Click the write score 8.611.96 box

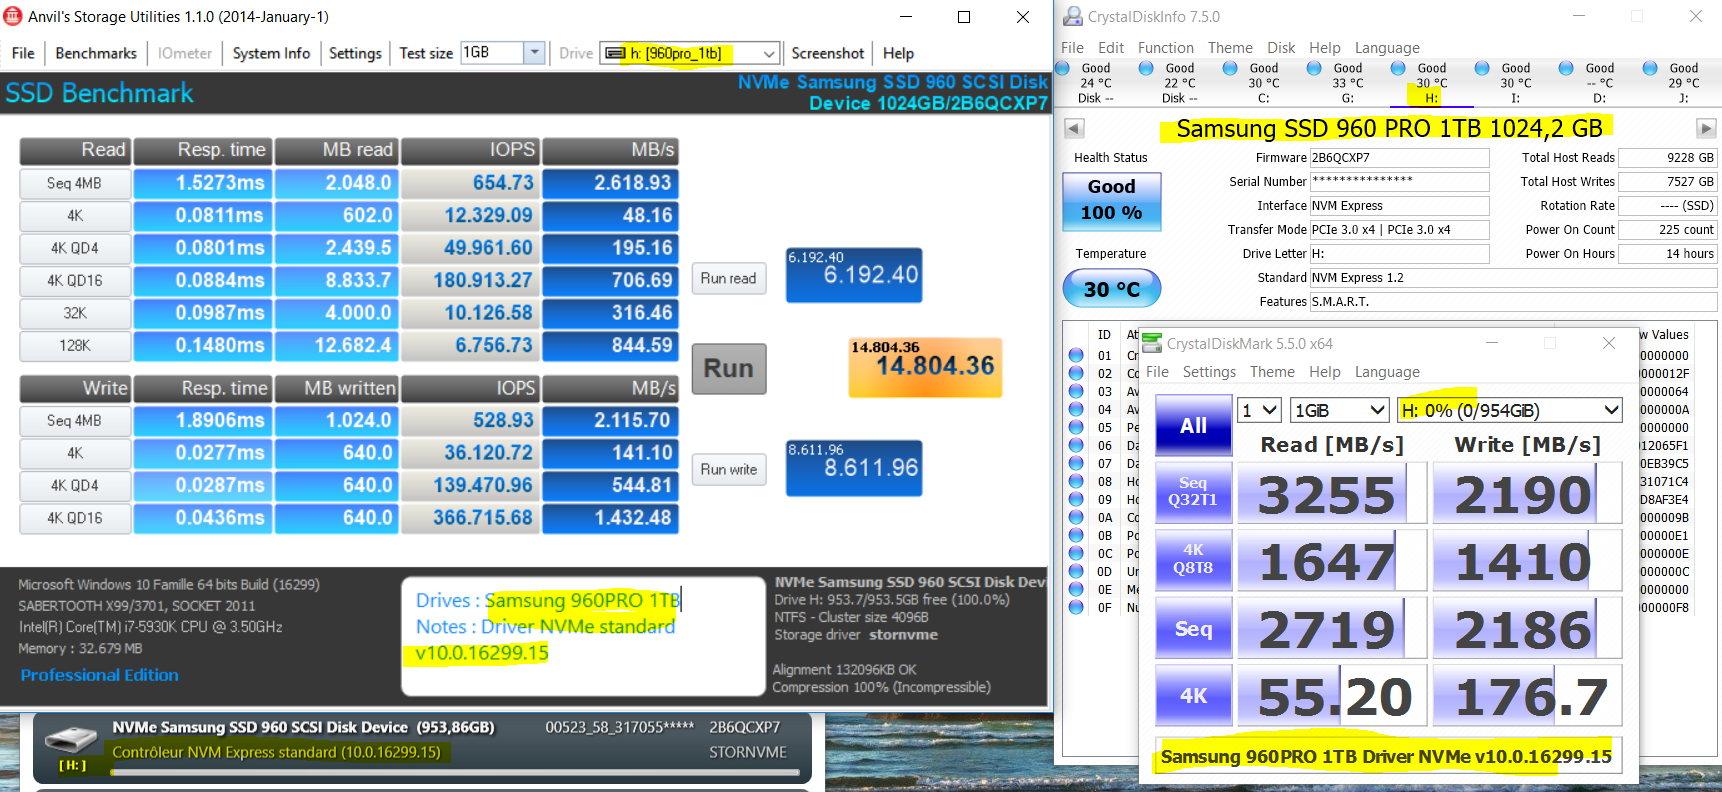pos(854,469)
